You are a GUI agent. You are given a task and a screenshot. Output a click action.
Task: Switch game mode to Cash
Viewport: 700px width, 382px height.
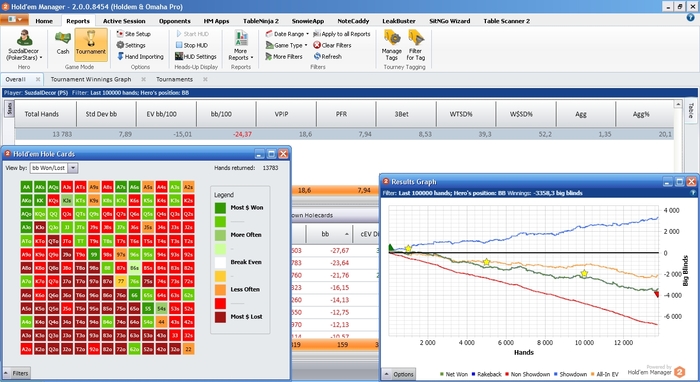tap(62, 42)
